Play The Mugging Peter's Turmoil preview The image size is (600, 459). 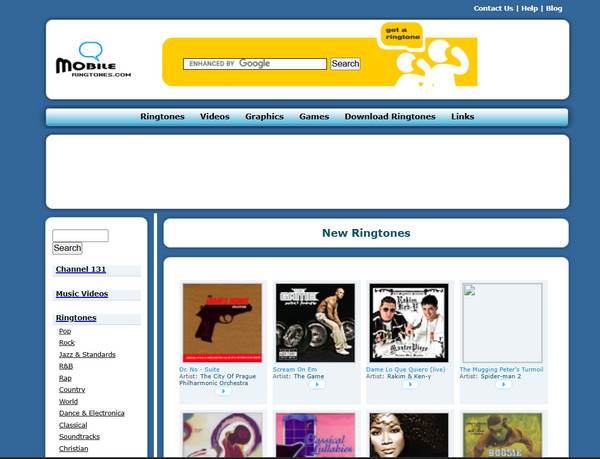[504, 384]
